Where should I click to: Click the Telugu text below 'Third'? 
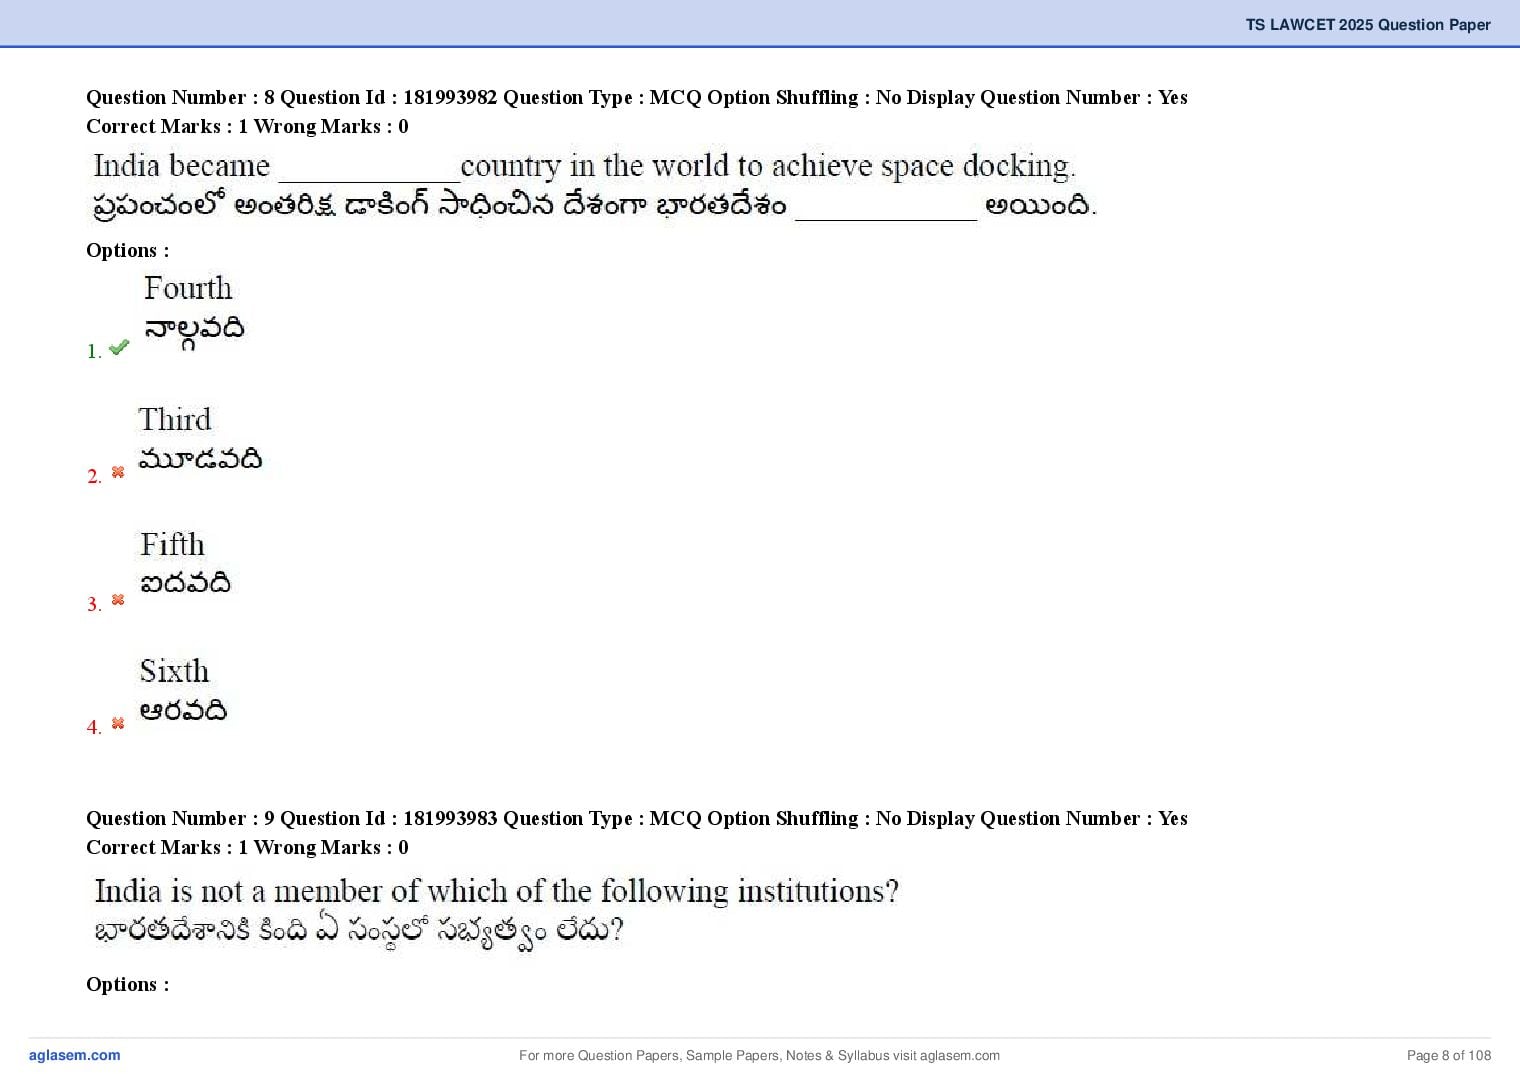pyautogui.click(x=200, y=459)
